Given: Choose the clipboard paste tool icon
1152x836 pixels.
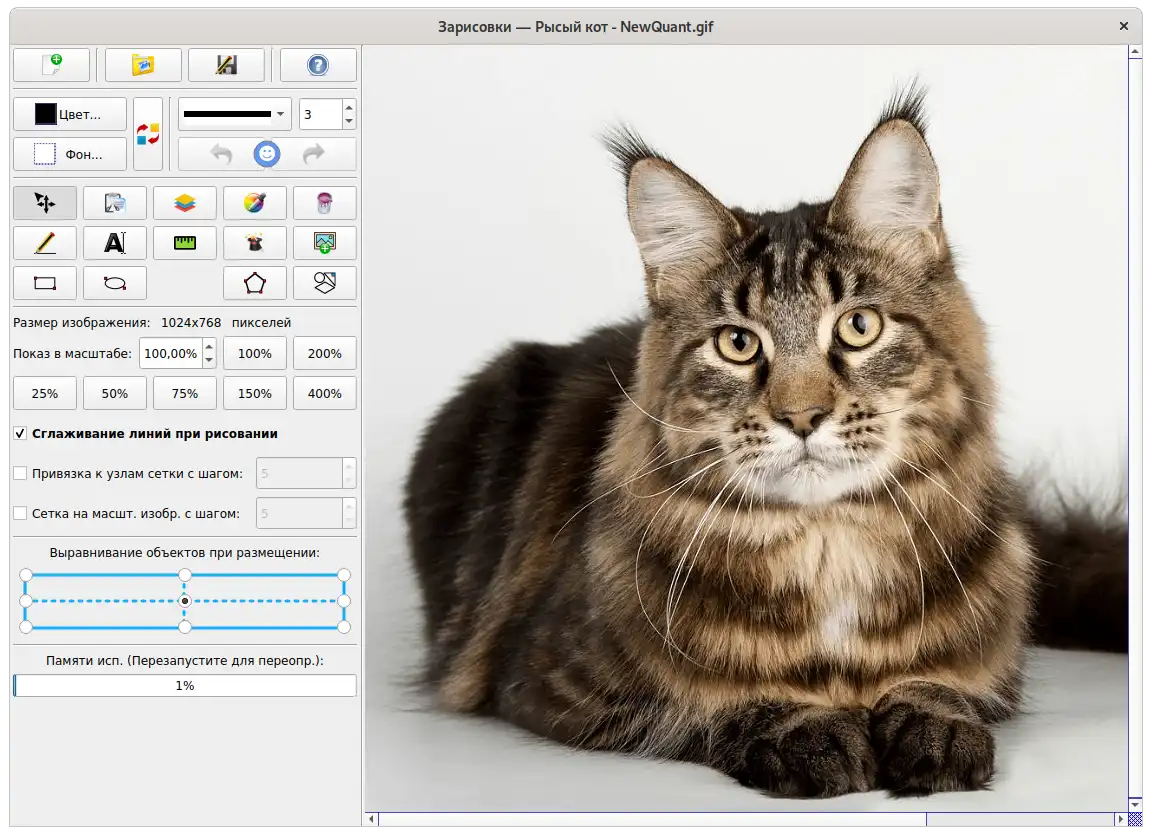Looking at the screenshot, I should (115, 203).
